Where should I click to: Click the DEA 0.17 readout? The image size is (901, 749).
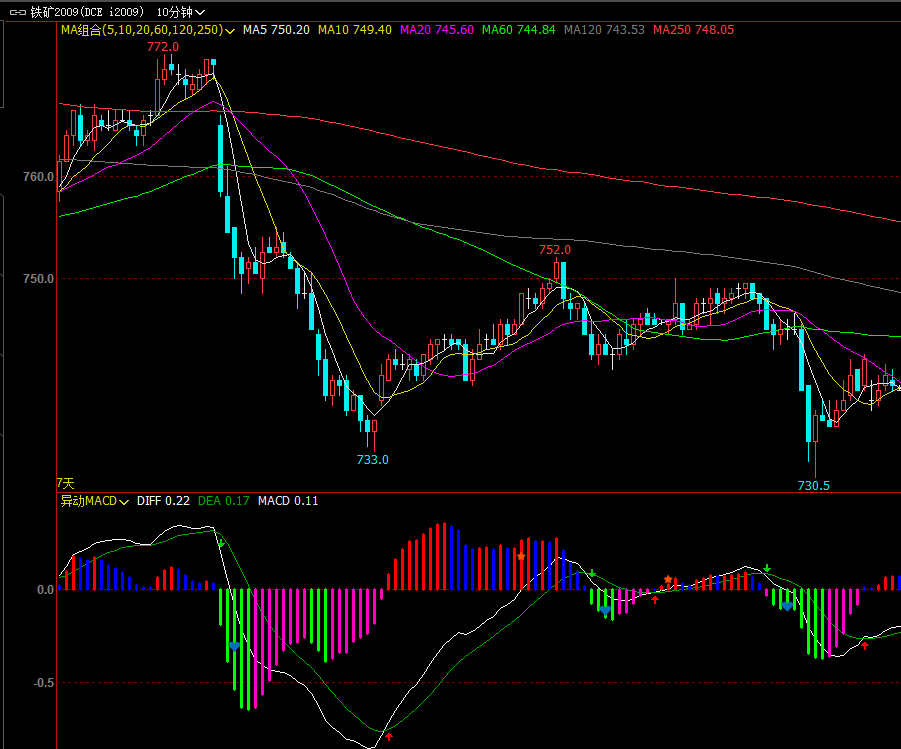click(x=224, y=501)
